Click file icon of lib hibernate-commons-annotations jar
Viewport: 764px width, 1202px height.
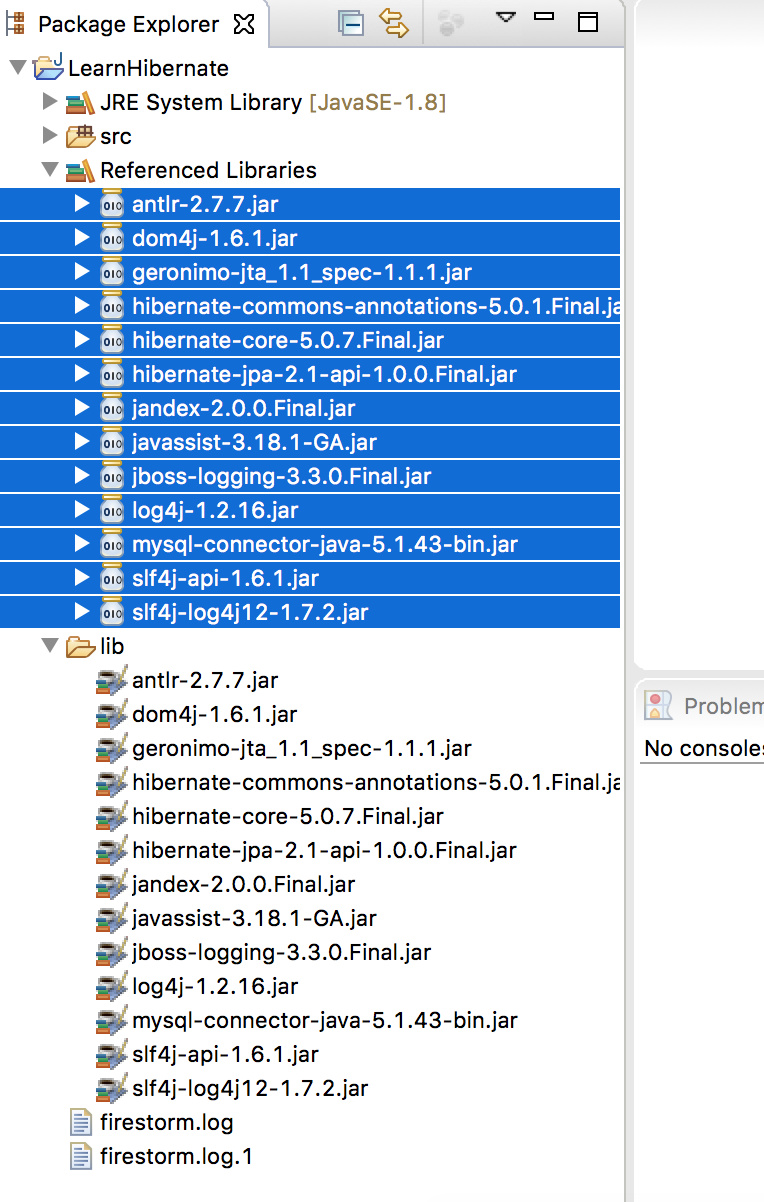click(x=111, y=783)
